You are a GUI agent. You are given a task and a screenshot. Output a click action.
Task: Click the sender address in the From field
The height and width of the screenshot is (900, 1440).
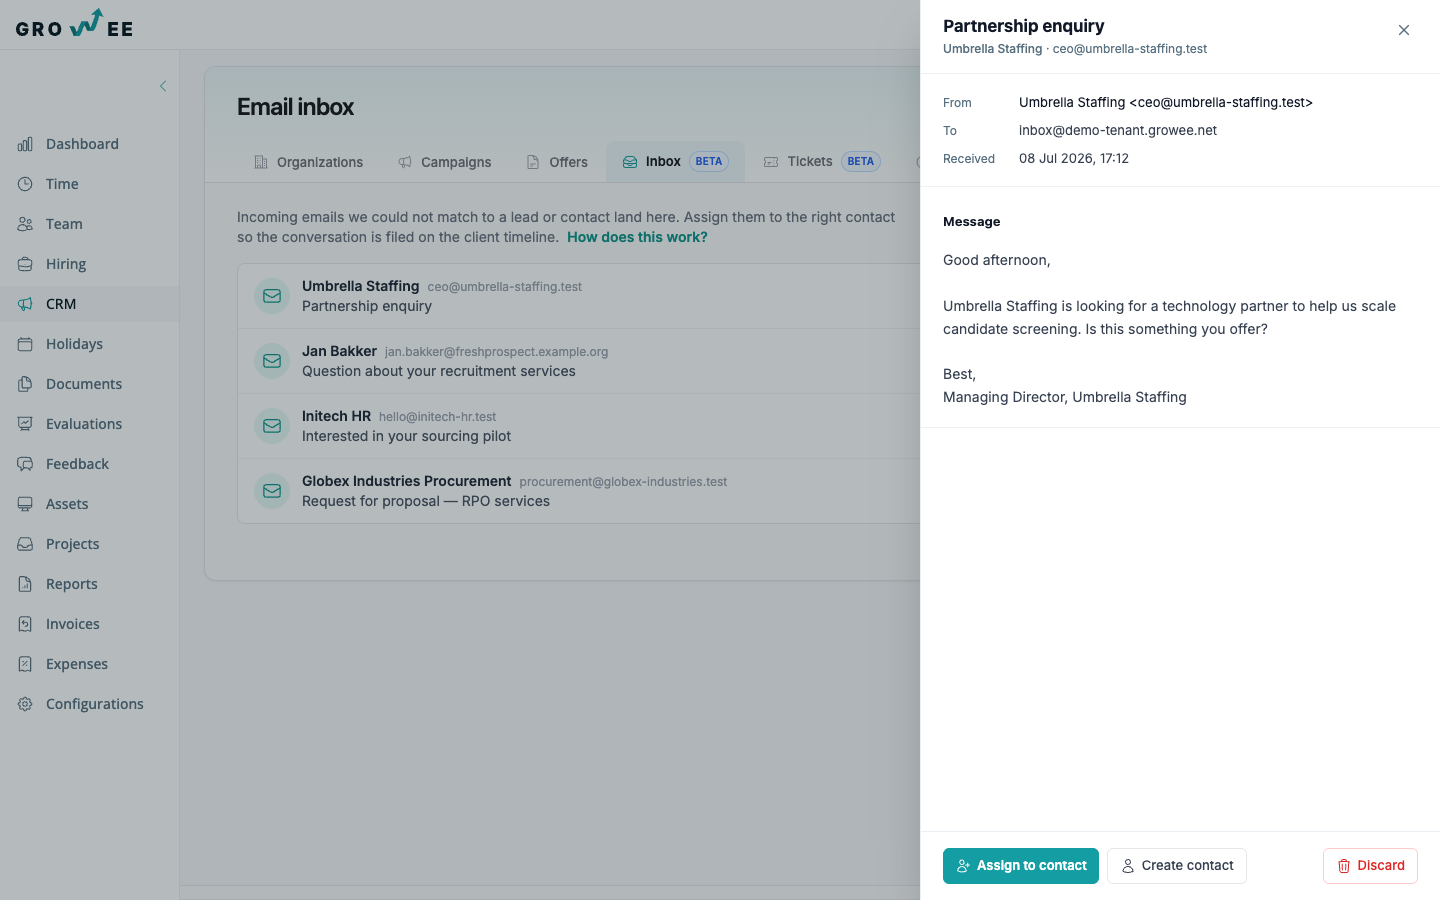click(x=1166, y=102)
